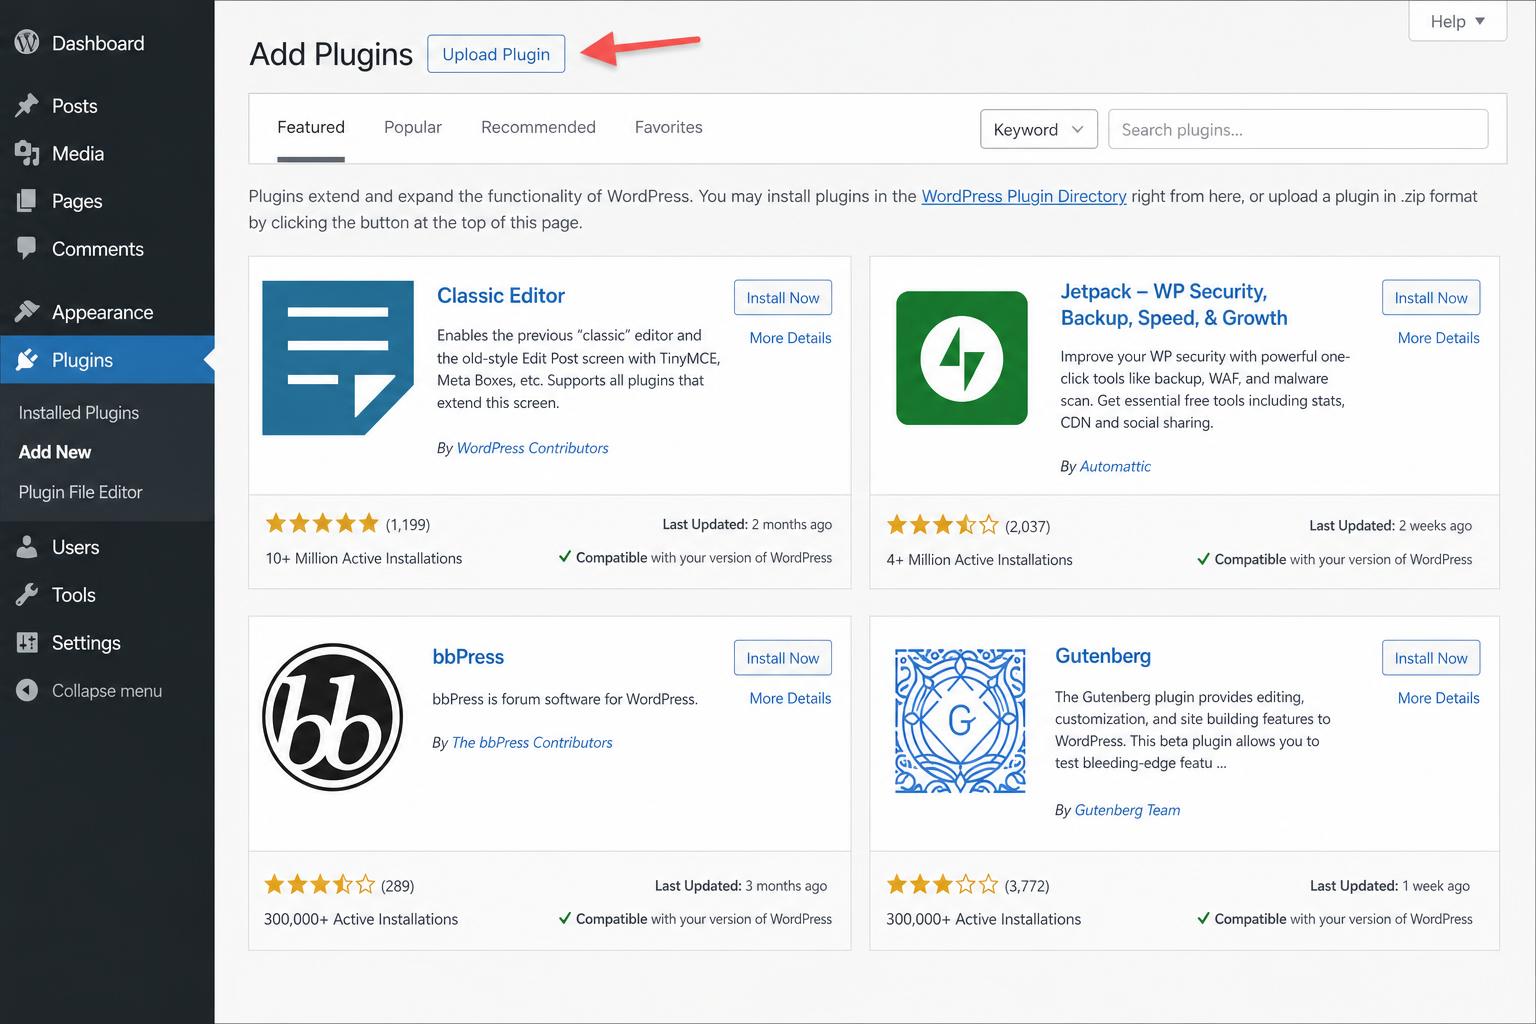Open More Details for Jetpack

point(1438,338)
